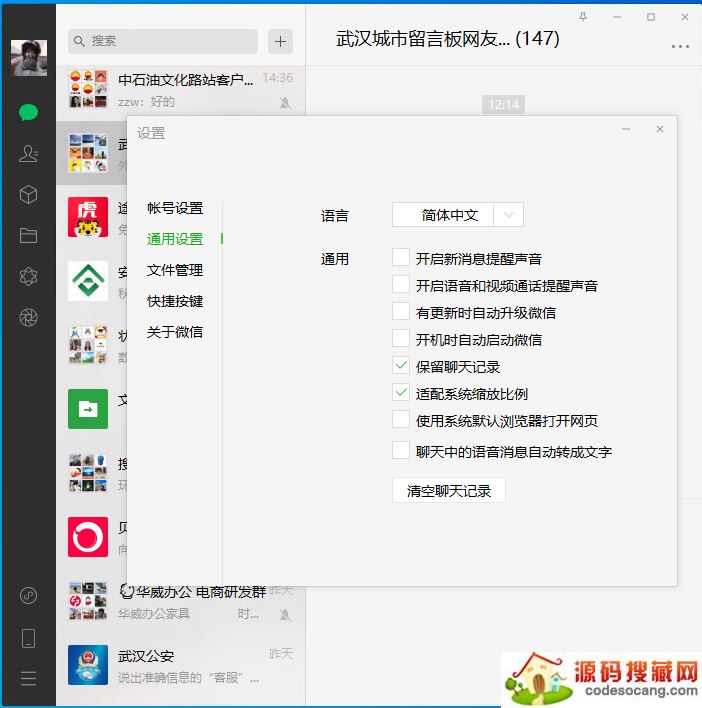Click the muted bell on 中石油 chat

pyautogui.click(x=285, y=103)
